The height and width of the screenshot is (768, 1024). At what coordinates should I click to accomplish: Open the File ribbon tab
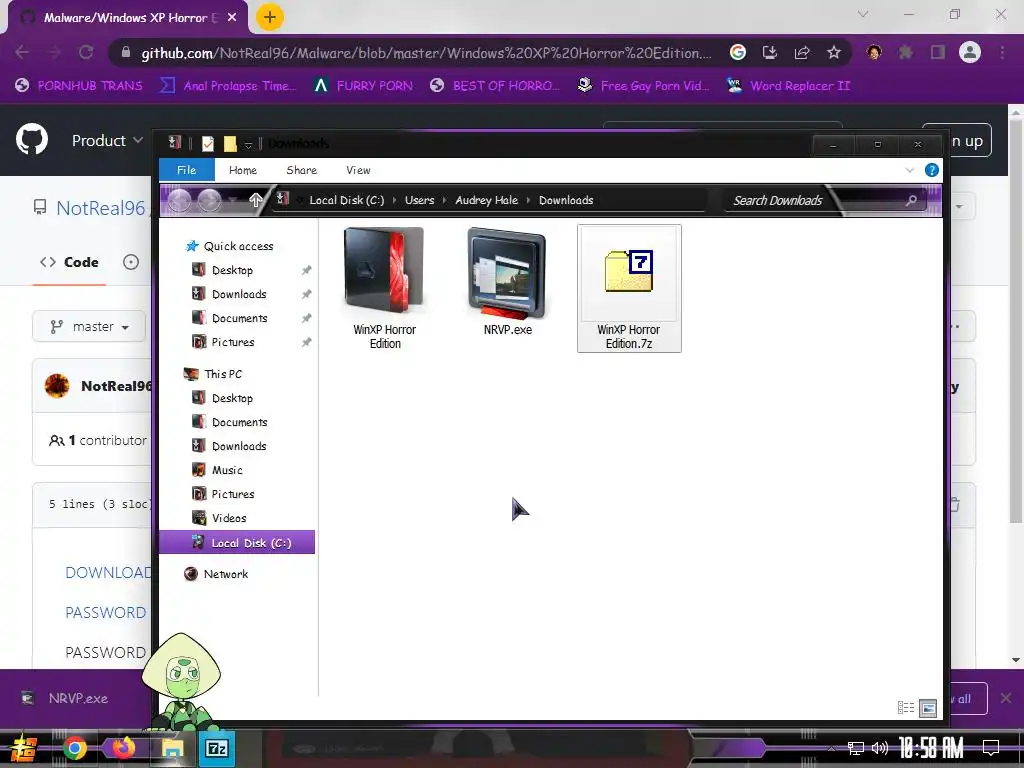point(187,170)
